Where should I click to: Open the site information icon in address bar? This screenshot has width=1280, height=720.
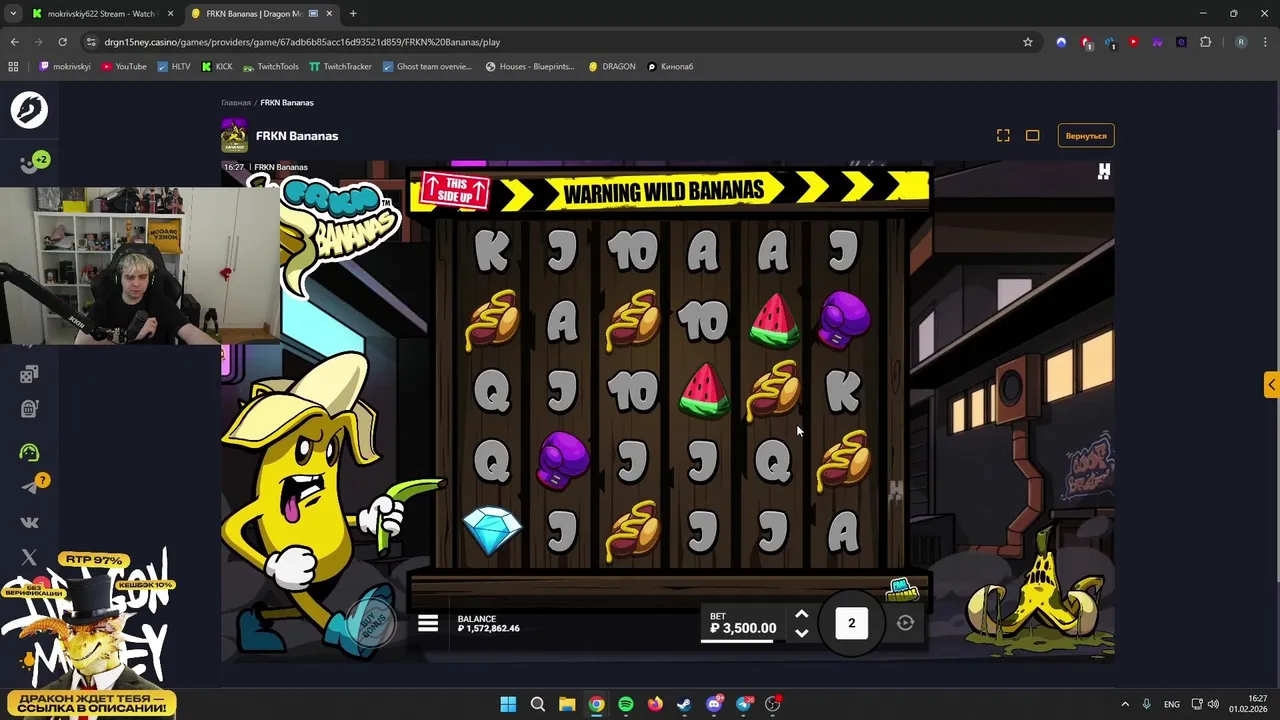click(91, 42)
